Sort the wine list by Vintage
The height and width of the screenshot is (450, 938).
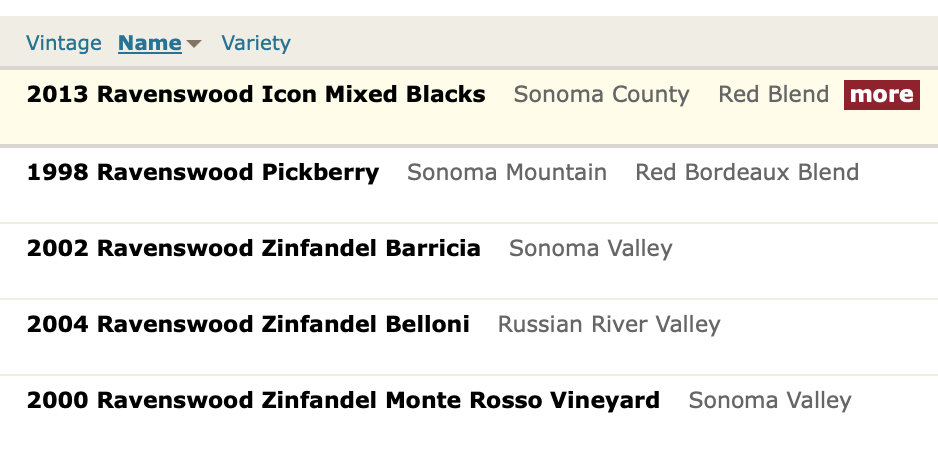(x=64, y=43)
